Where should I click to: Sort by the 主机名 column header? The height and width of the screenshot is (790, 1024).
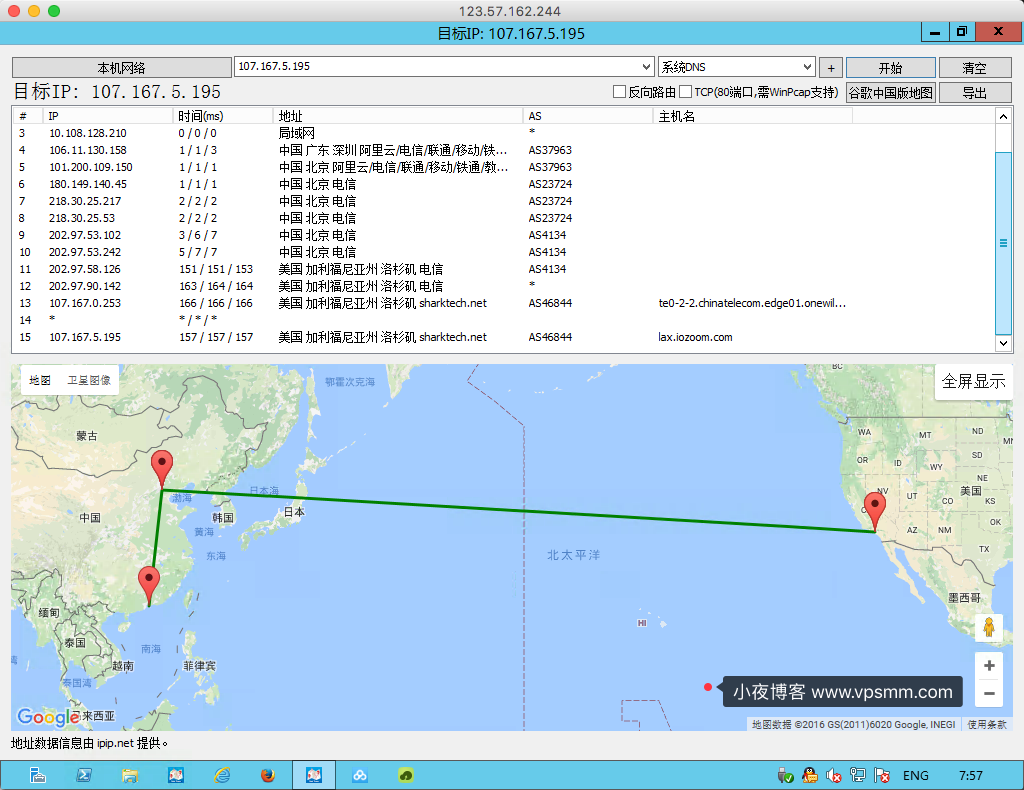point(752,116)
